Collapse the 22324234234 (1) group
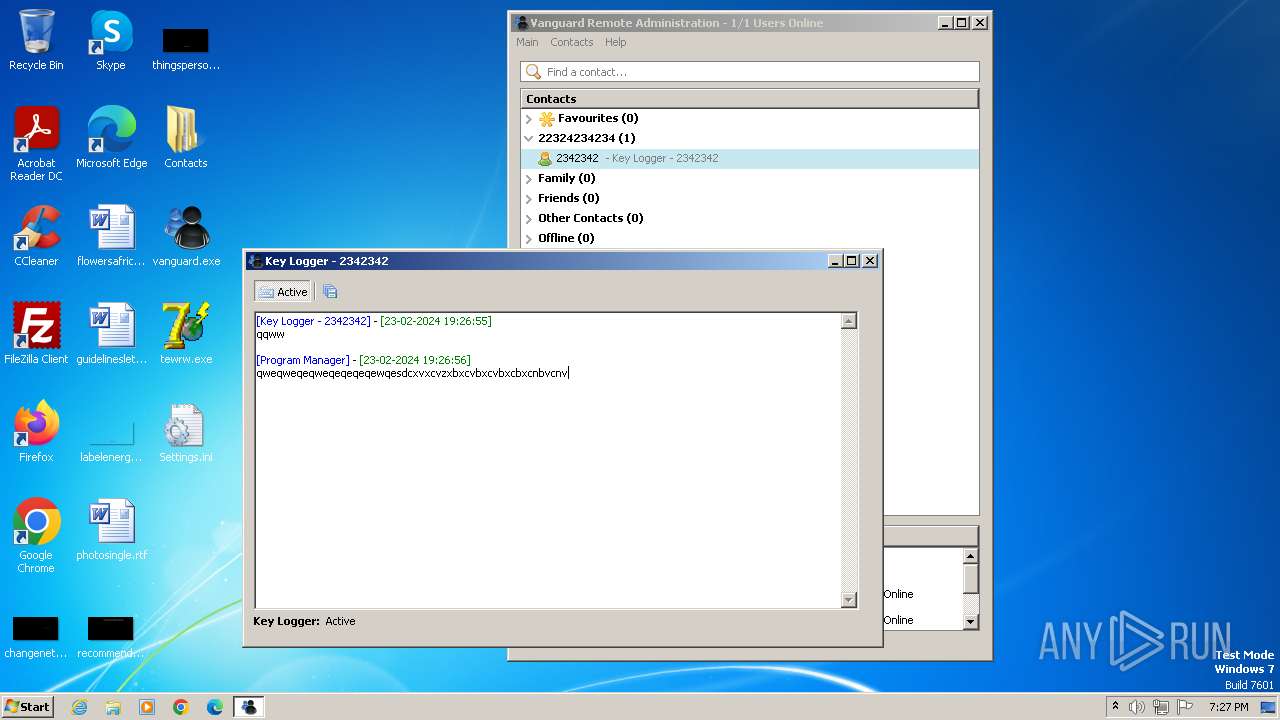The width and height of the screenshot is (1280, 720). coord(529,138)
